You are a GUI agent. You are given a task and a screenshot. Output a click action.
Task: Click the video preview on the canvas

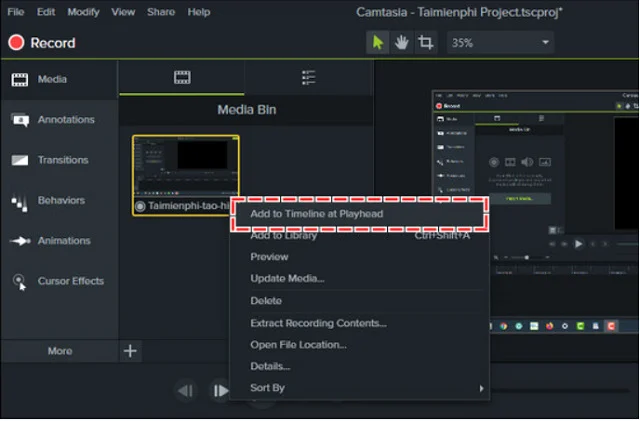coord(536,212)
